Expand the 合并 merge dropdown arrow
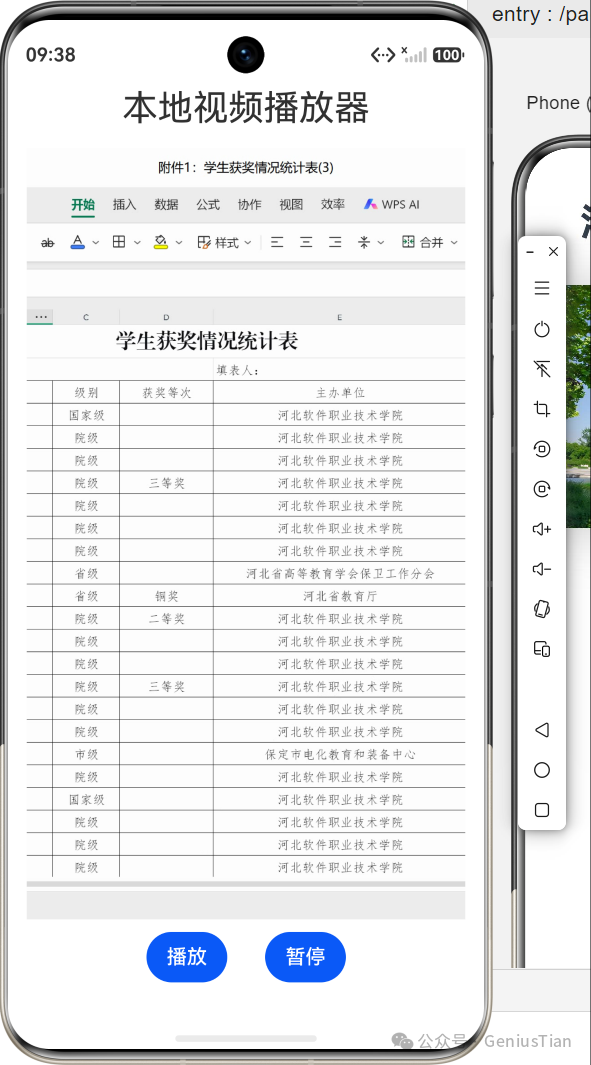The height and width of the screenshot is (1065, 591). coord(454,242)
